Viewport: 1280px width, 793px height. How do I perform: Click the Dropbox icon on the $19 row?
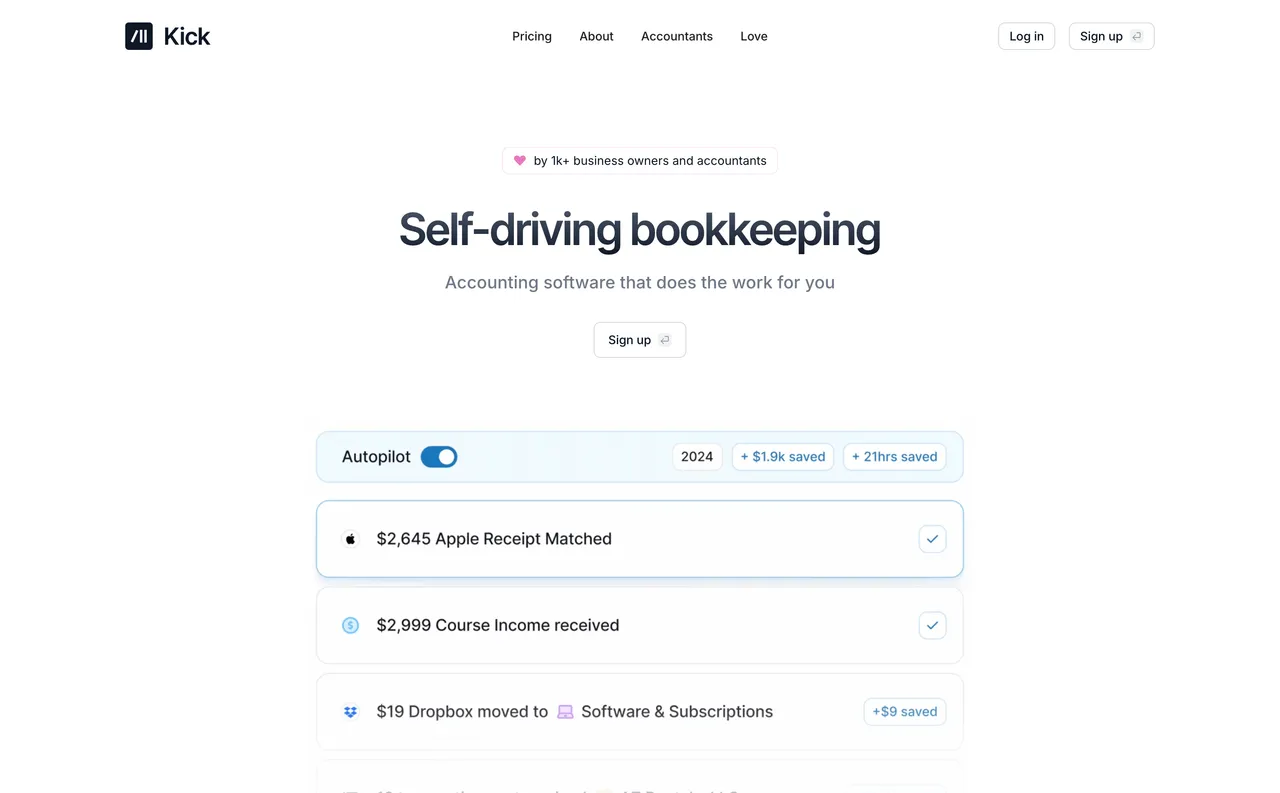tap(350, 711)
